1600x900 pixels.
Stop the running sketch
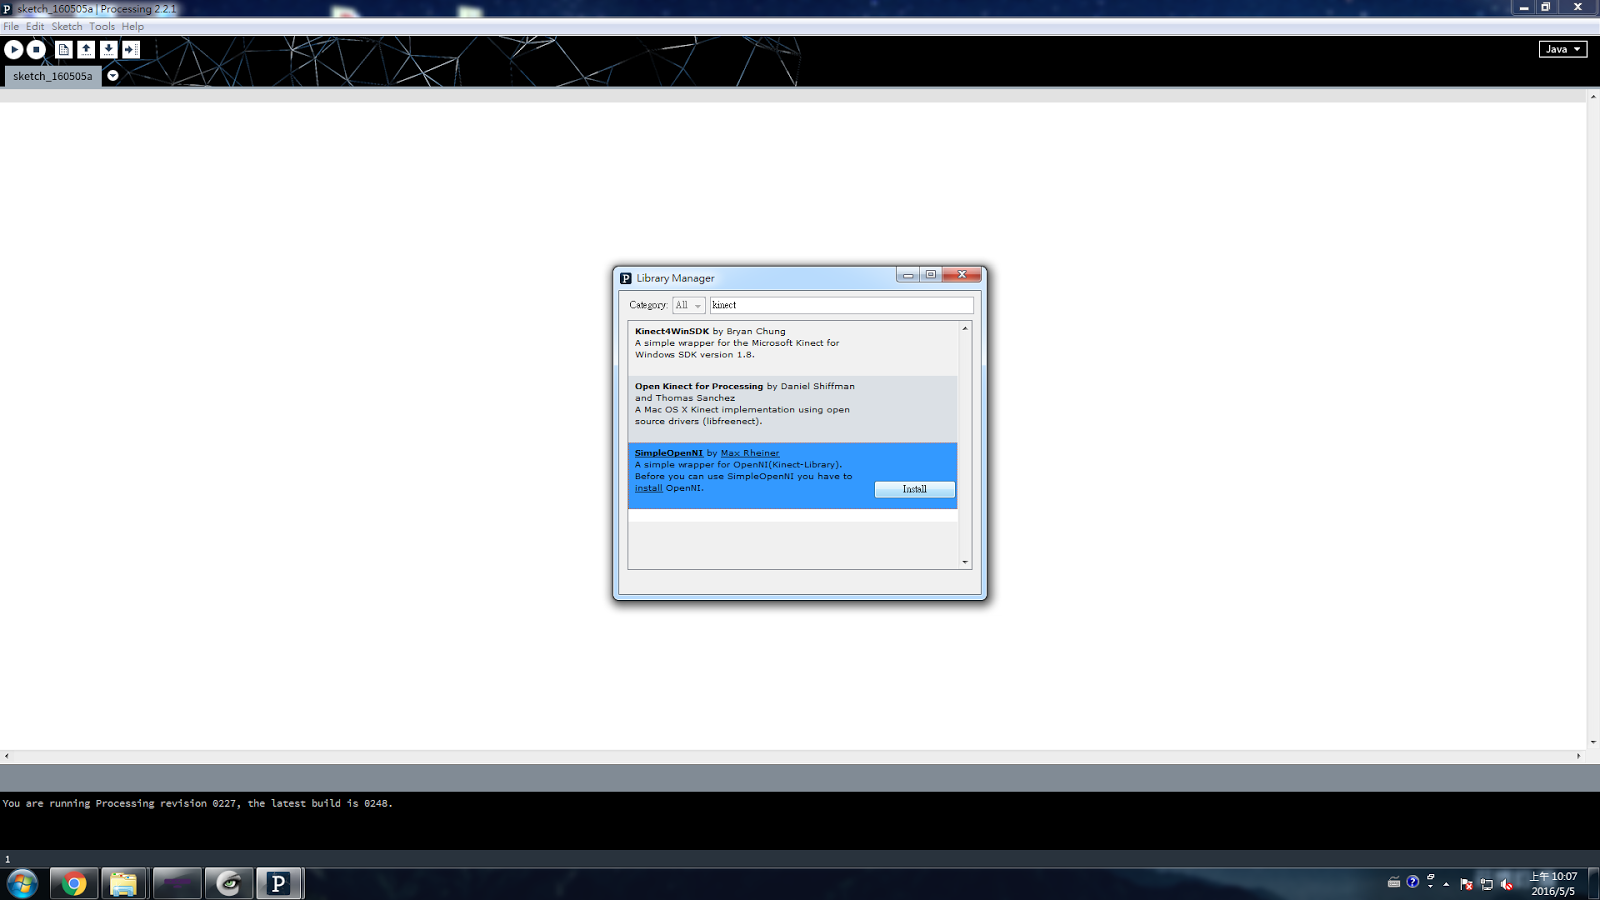pos(36,49)
